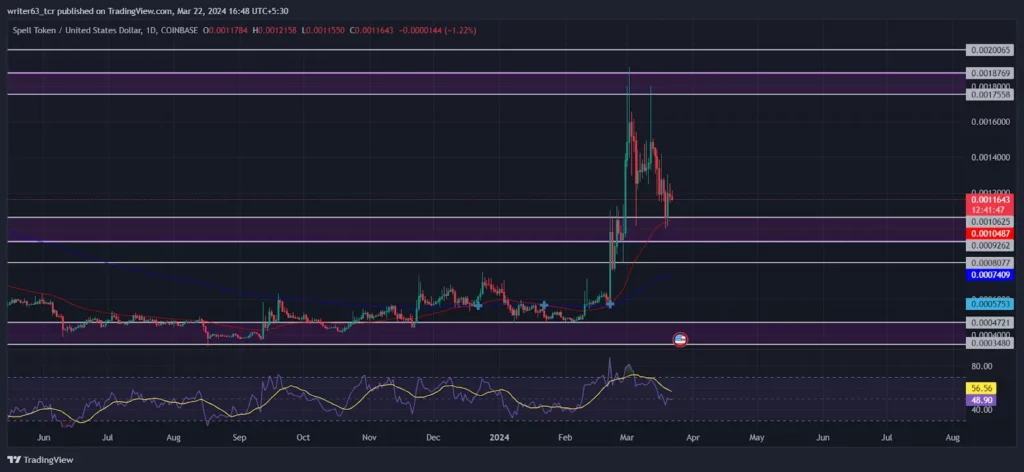Click the yellow RSI average label 56.56

coord(982,388)
